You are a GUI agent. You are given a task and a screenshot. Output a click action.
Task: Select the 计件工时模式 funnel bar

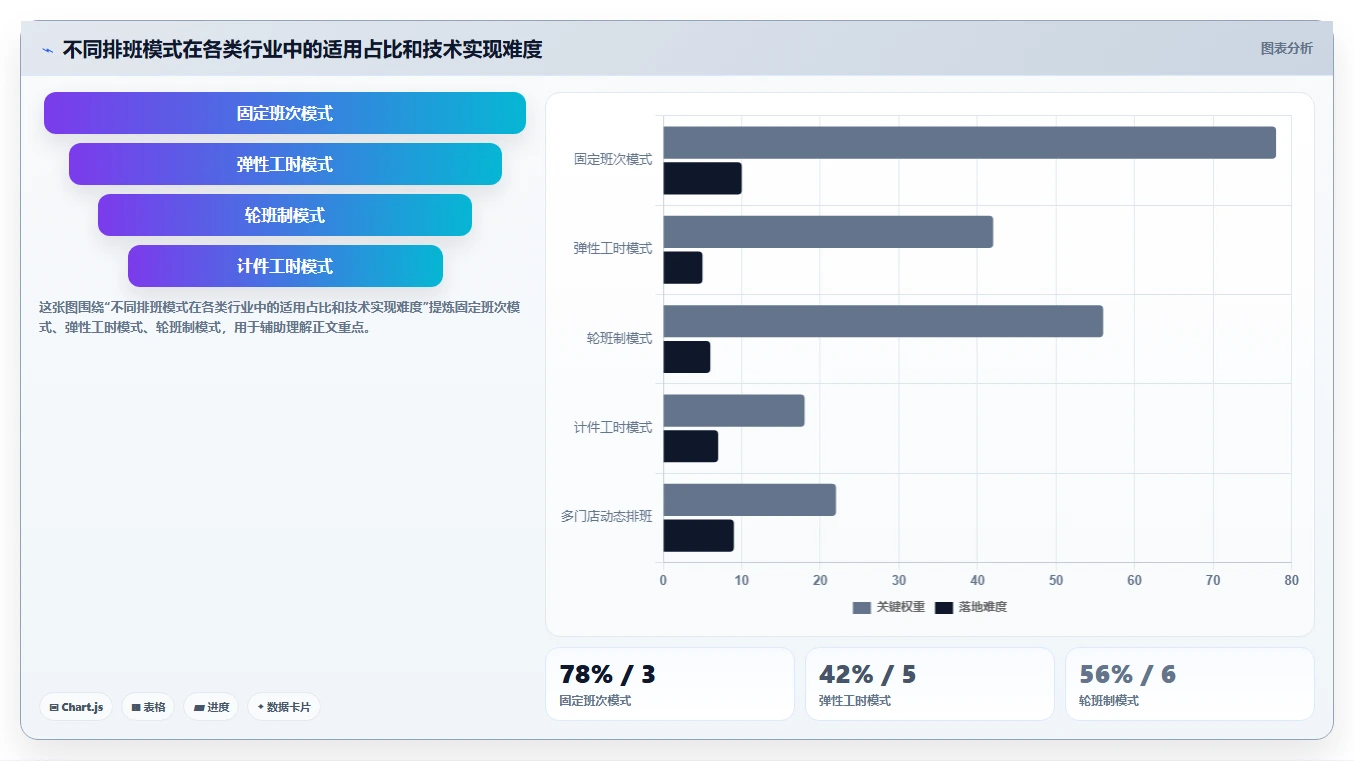tap(285, 266)
